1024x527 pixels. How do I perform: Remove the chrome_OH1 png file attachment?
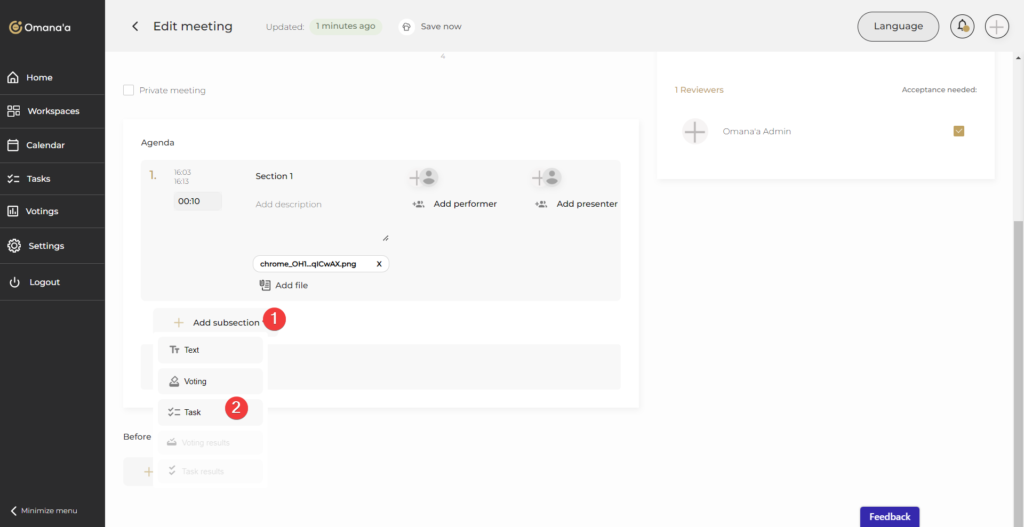pos(379,264)
